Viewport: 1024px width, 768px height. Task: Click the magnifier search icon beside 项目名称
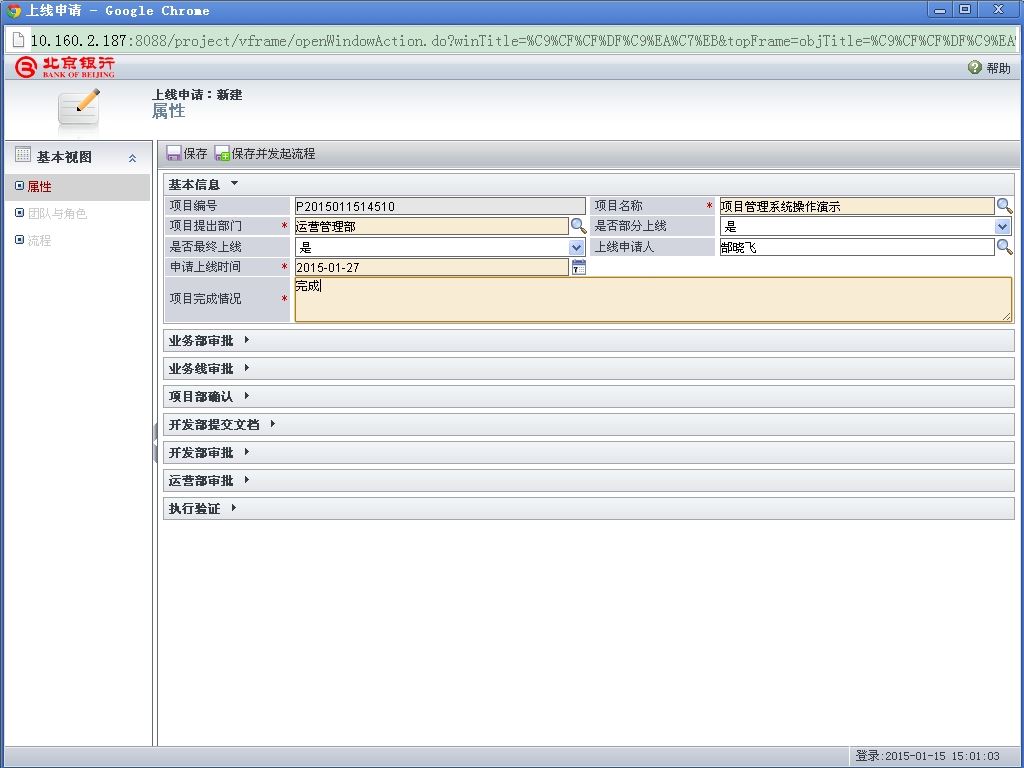click(x=1004, y=206)
